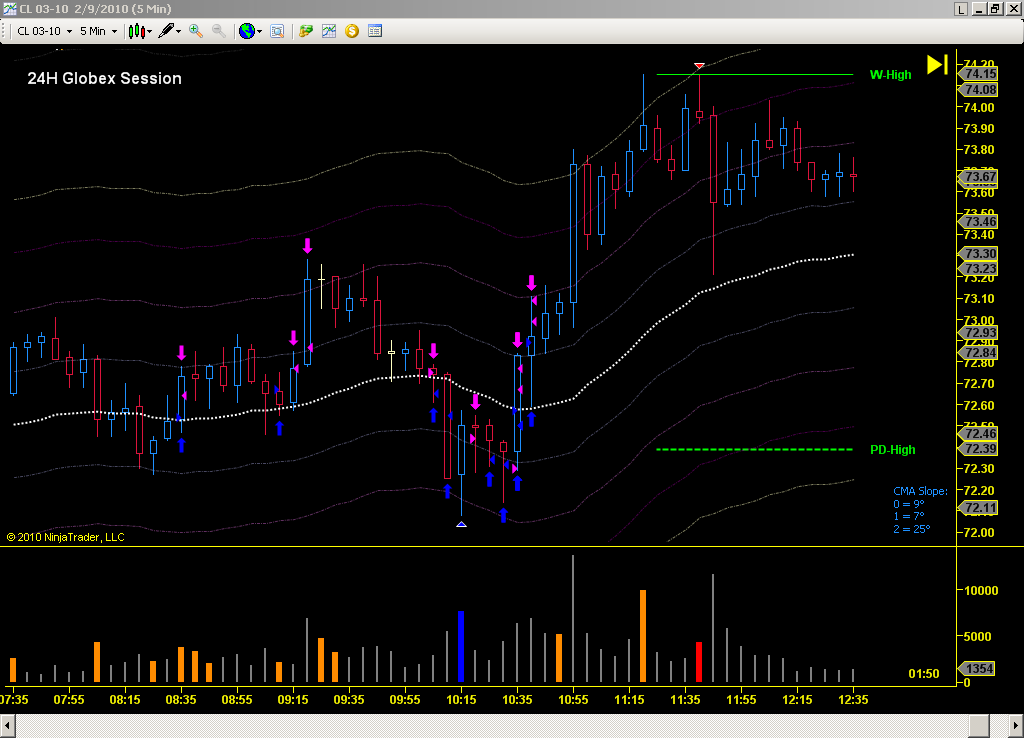Click the W-High line label
The width and height of the screenshot is (1024, 738).
coord(890,75)
